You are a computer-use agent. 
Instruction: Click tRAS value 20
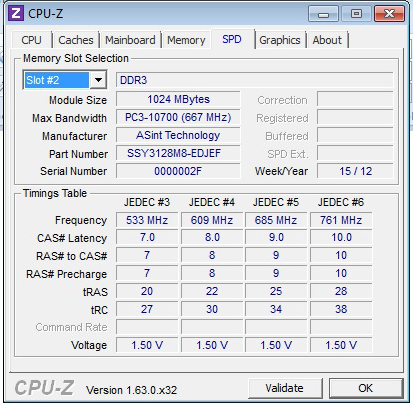[x=147, y=291]
